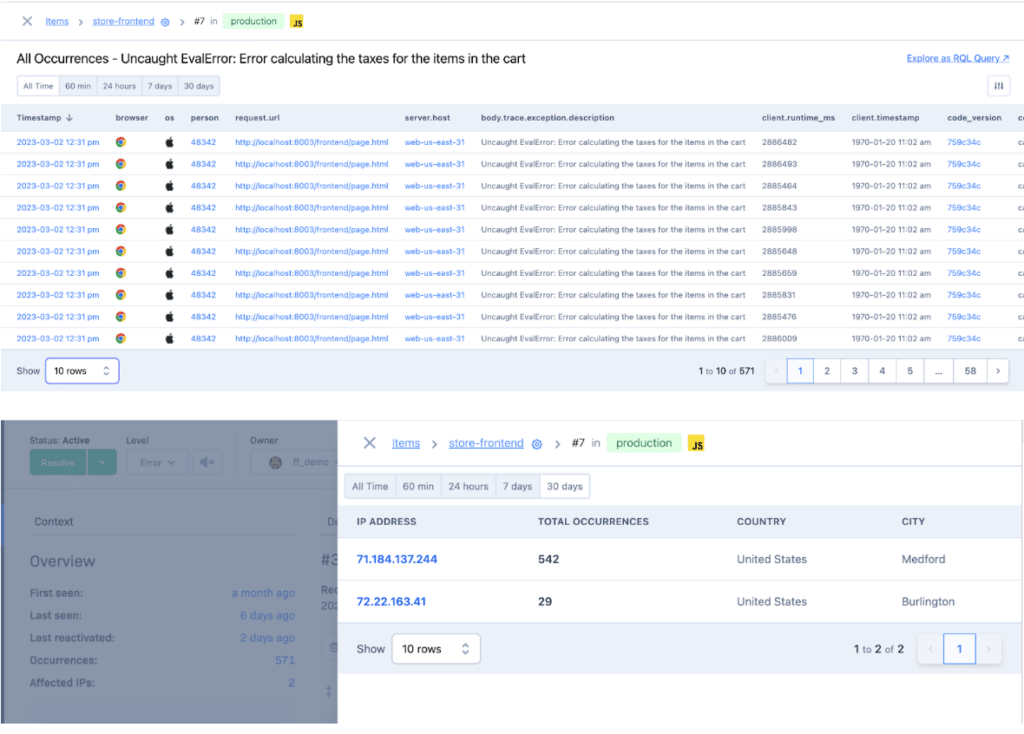Go to page 58 of occurrences
1024x734 pixels.
point(970,371)
